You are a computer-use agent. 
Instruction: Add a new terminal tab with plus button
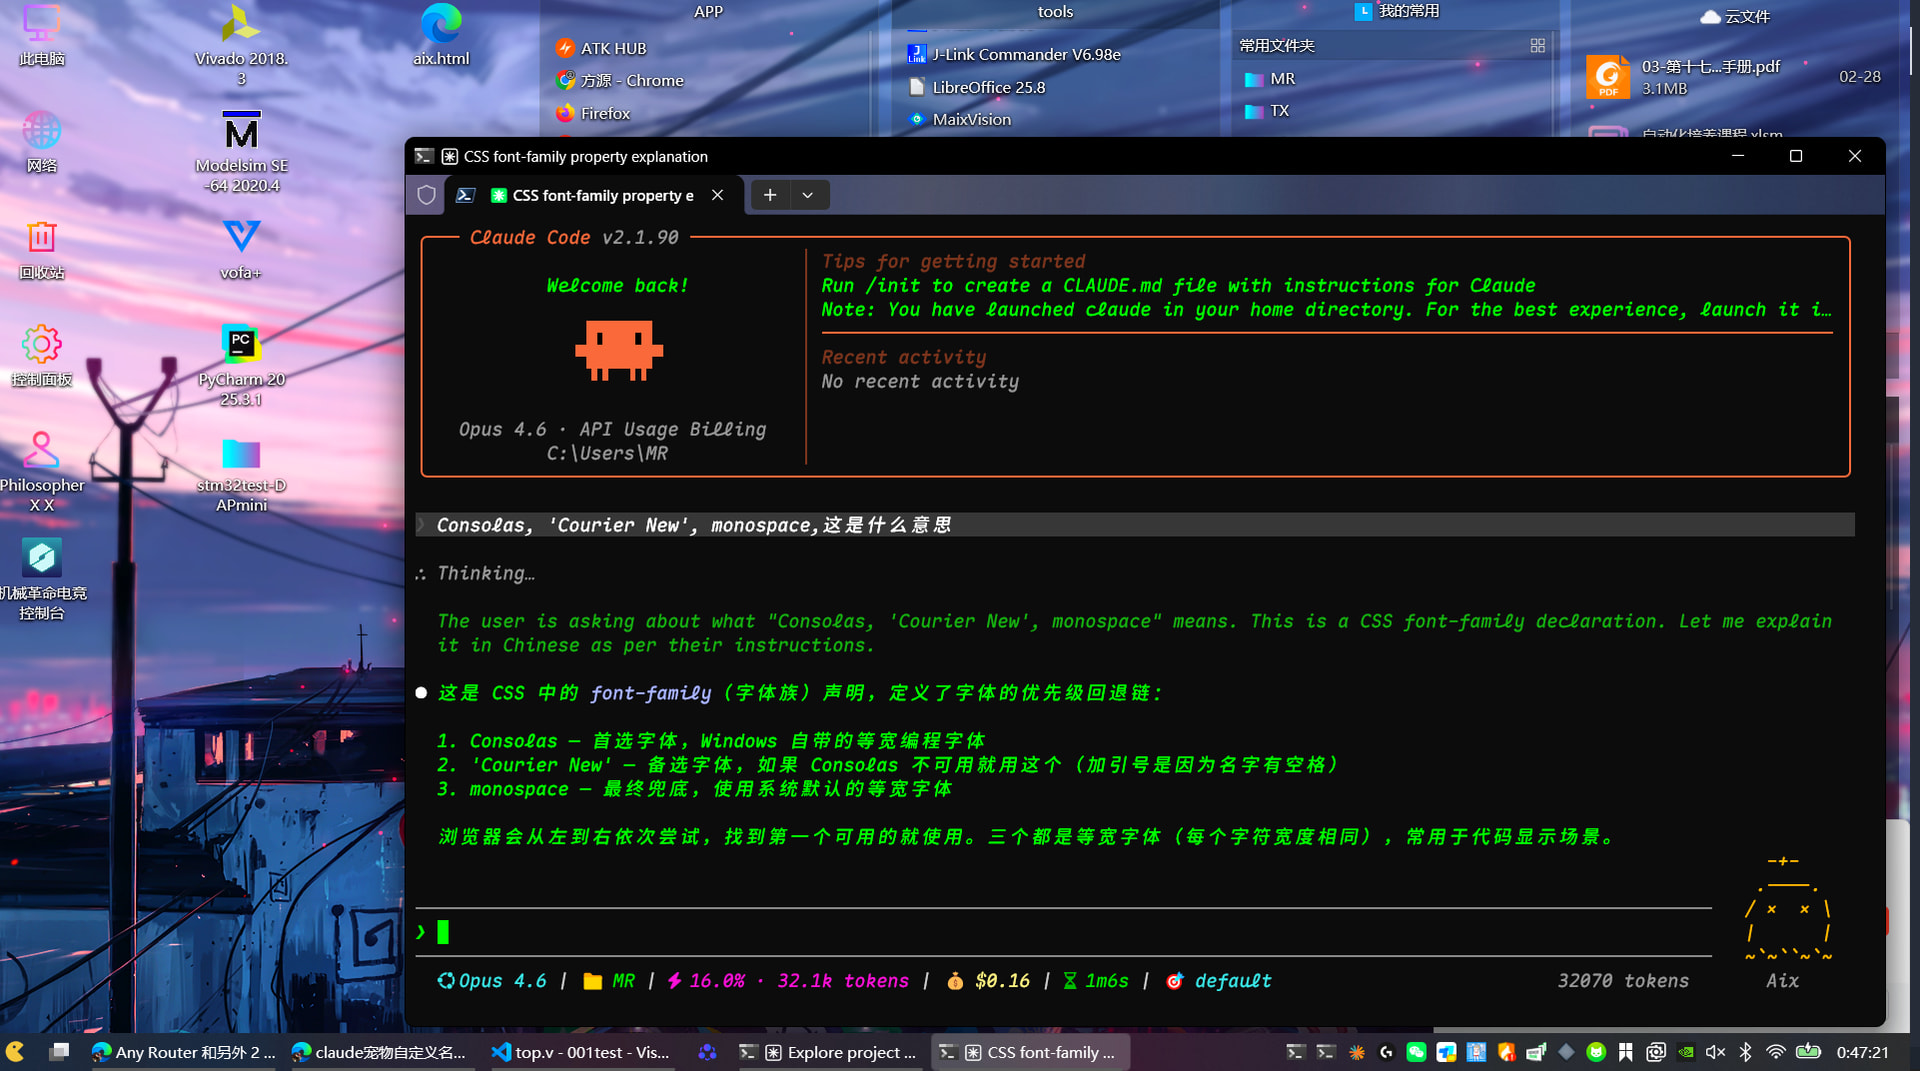(770, 195)
